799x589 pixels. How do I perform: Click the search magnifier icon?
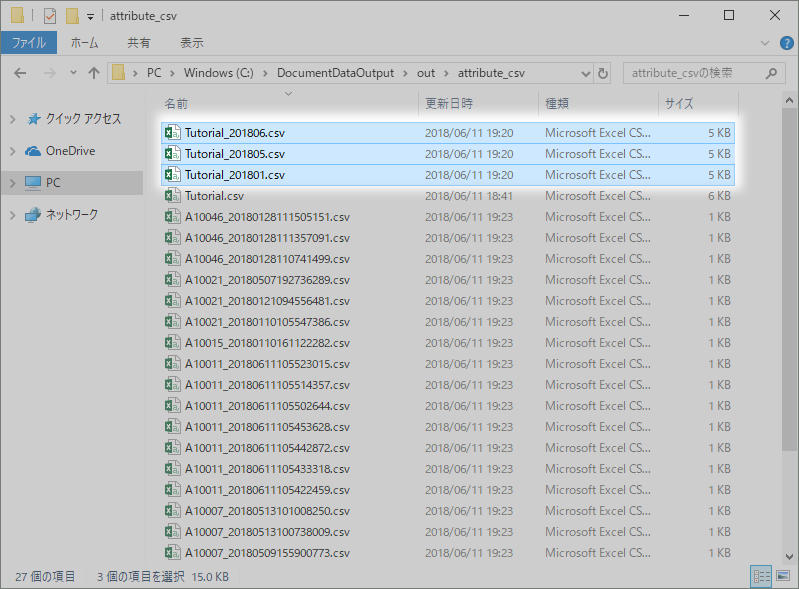click(x=771, y=73)
